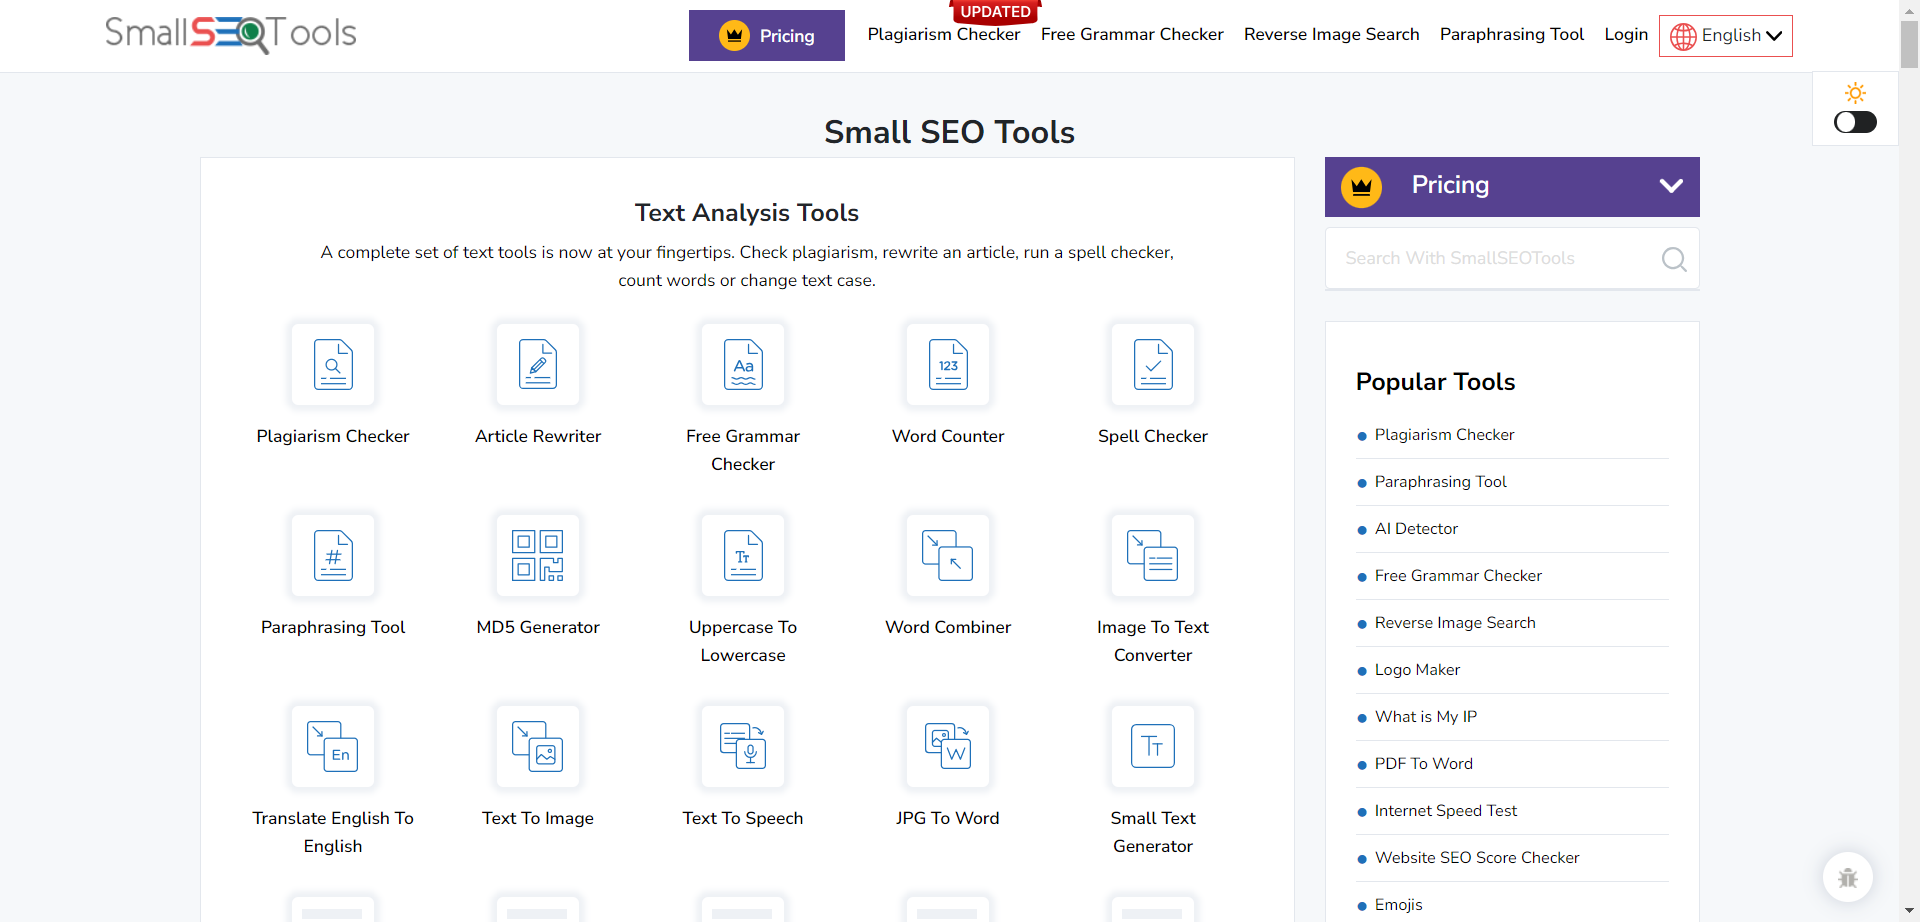This screenshot has height=922, width=1920.
Task: Toggle dark mode switch
Action: click(x=1855, y=122)
